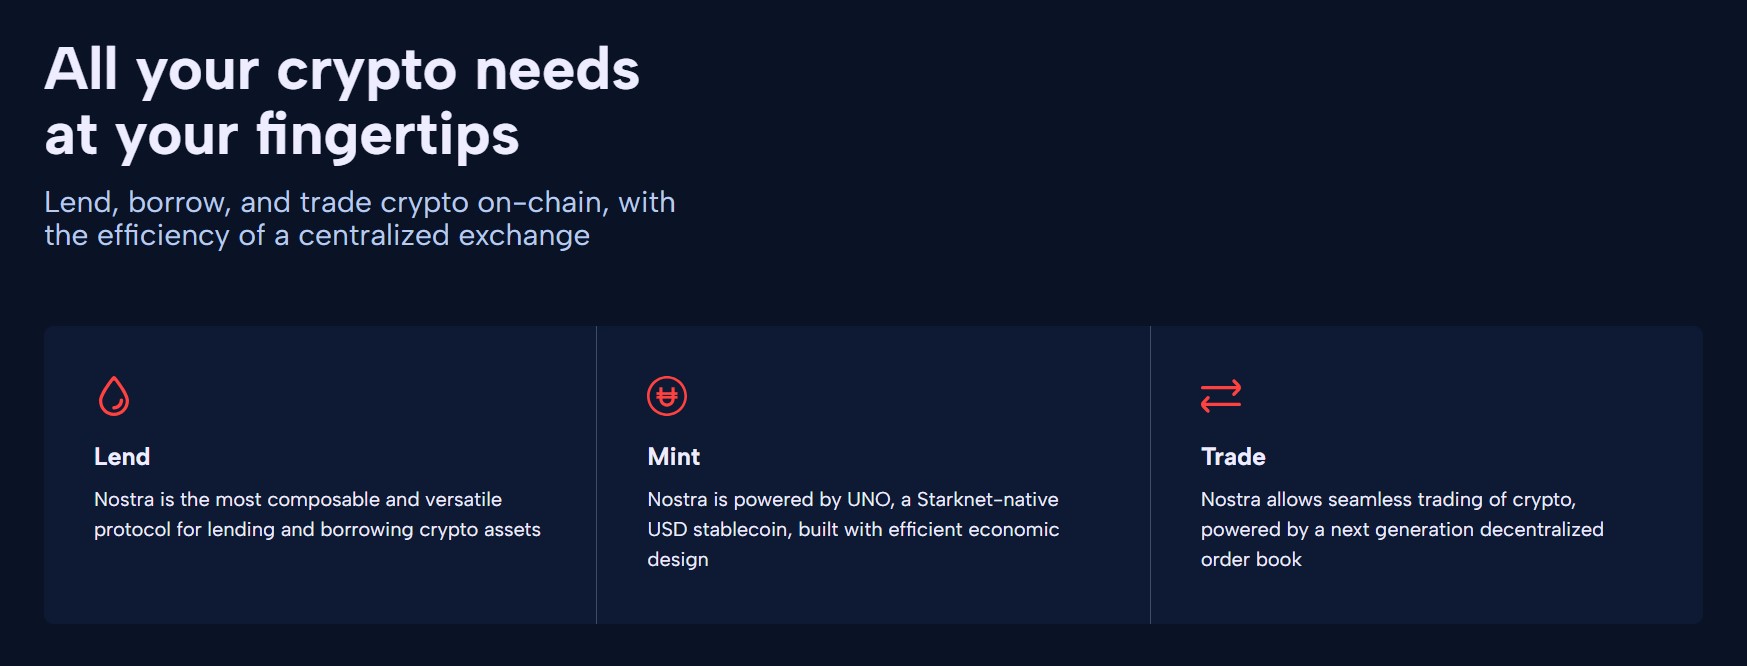This screenshot has height=666, width=1747.
Task: Click the word "UNO" in Mint description
Action: point(869,499)
